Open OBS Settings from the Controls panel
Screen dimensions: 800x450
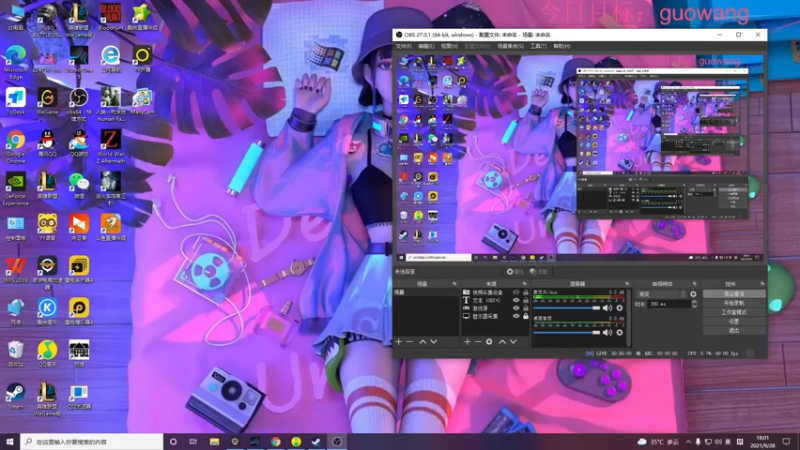tap(734, 321)
